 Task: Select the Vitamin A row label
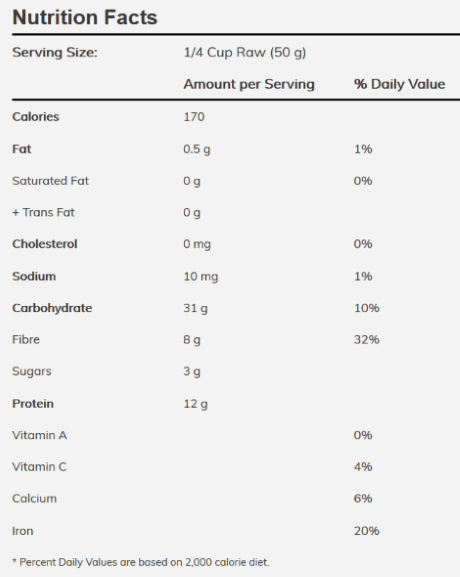[40, 435]
